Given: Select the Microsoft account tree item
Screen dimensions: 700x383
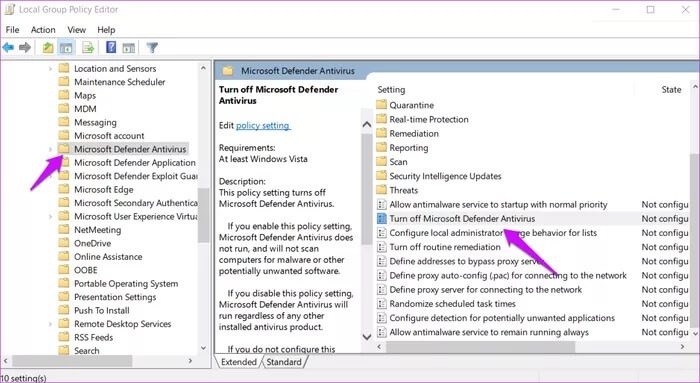Looking at the screenshot, I should pyautogui.click(x=109, y=136).
